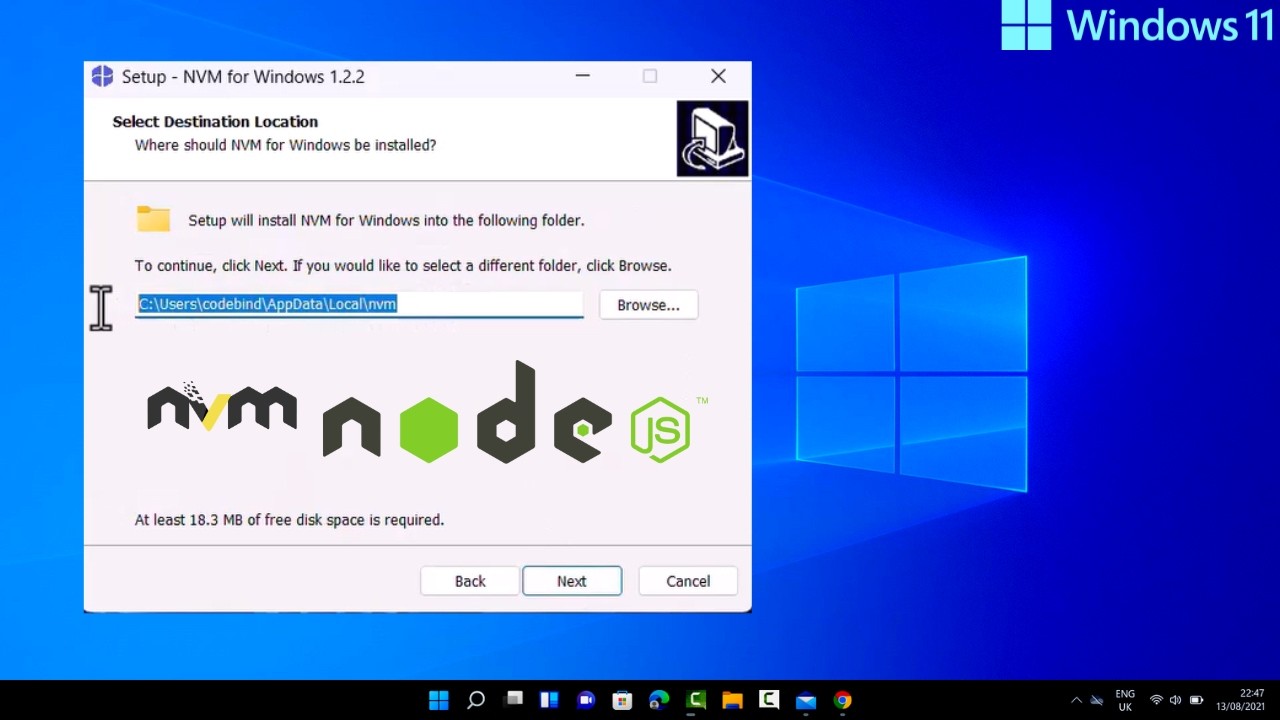Screen dimensions: 1280x720
Task: Launch Microsoft Store from taskbar
Action: click(x=622, y=700)
